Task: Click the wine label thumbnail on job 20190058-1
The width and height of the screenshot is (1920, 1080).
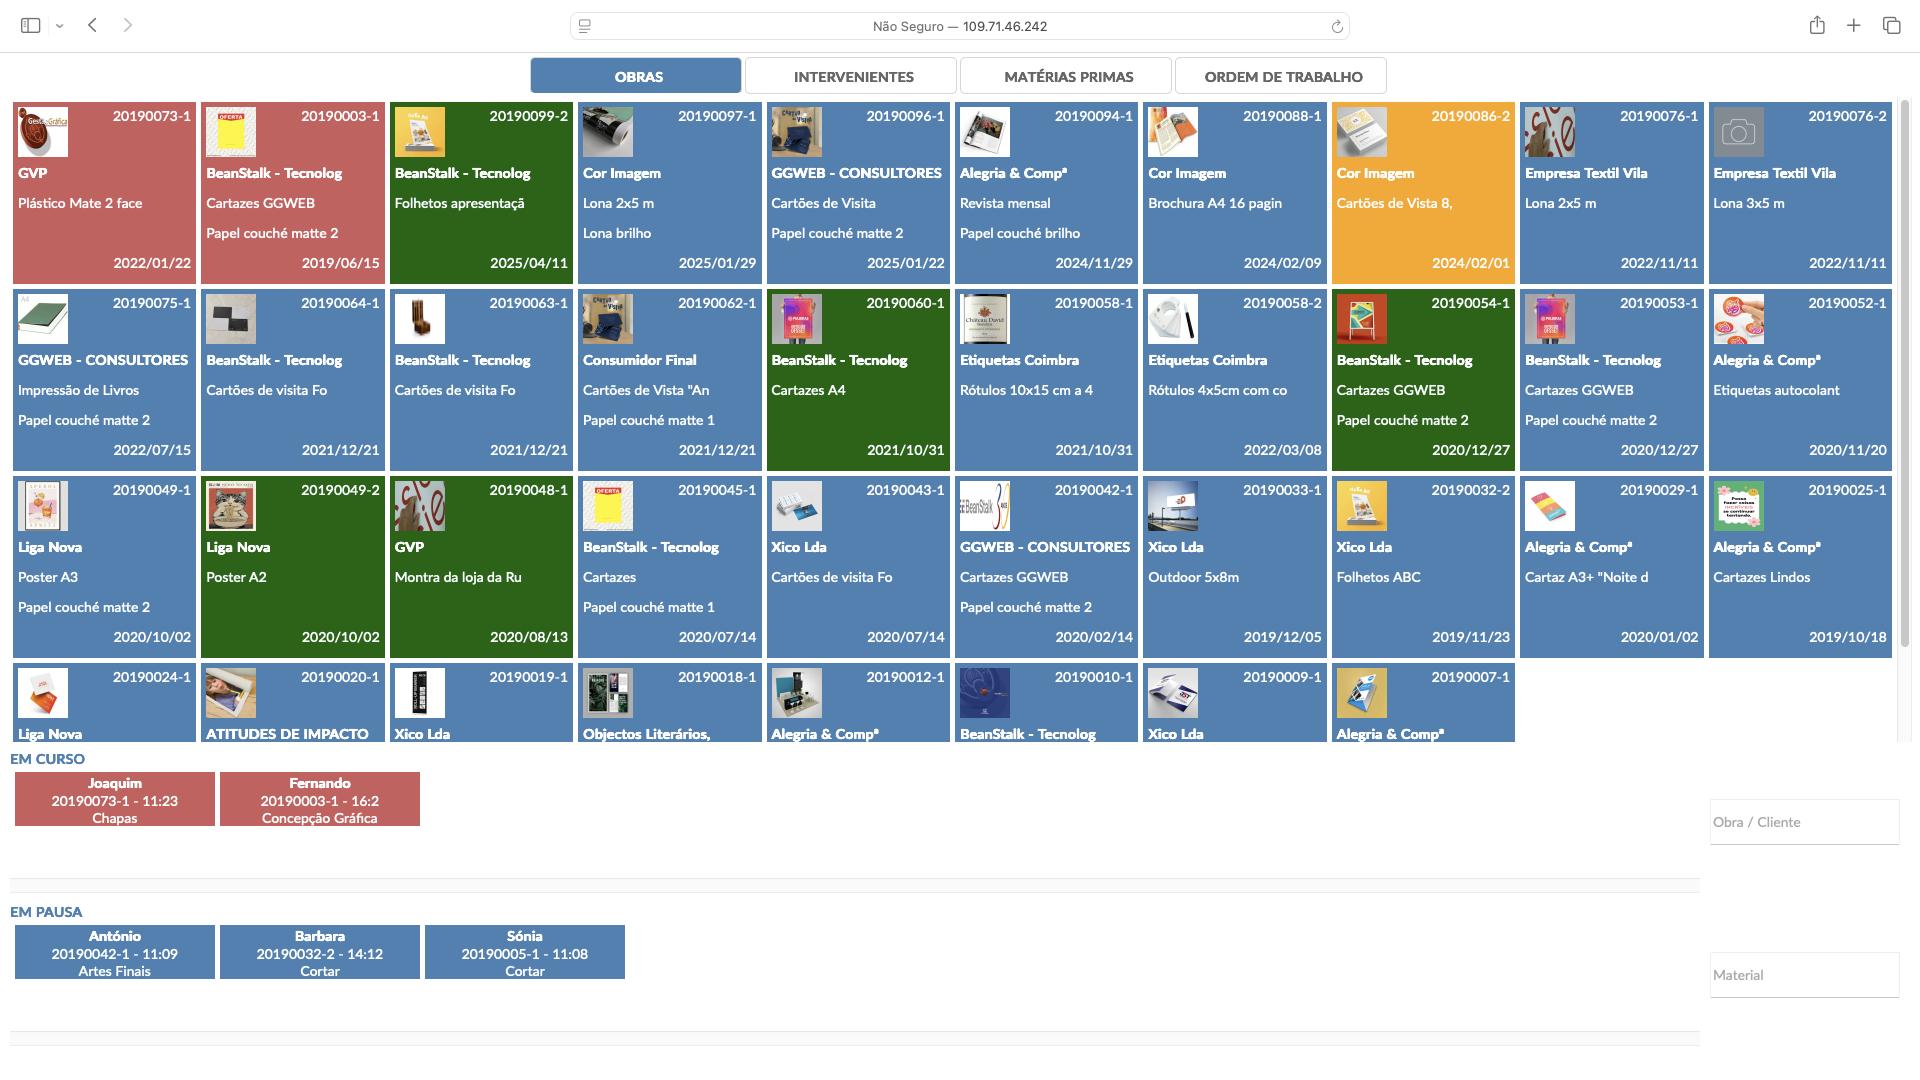Action: [x=984, y=319]
